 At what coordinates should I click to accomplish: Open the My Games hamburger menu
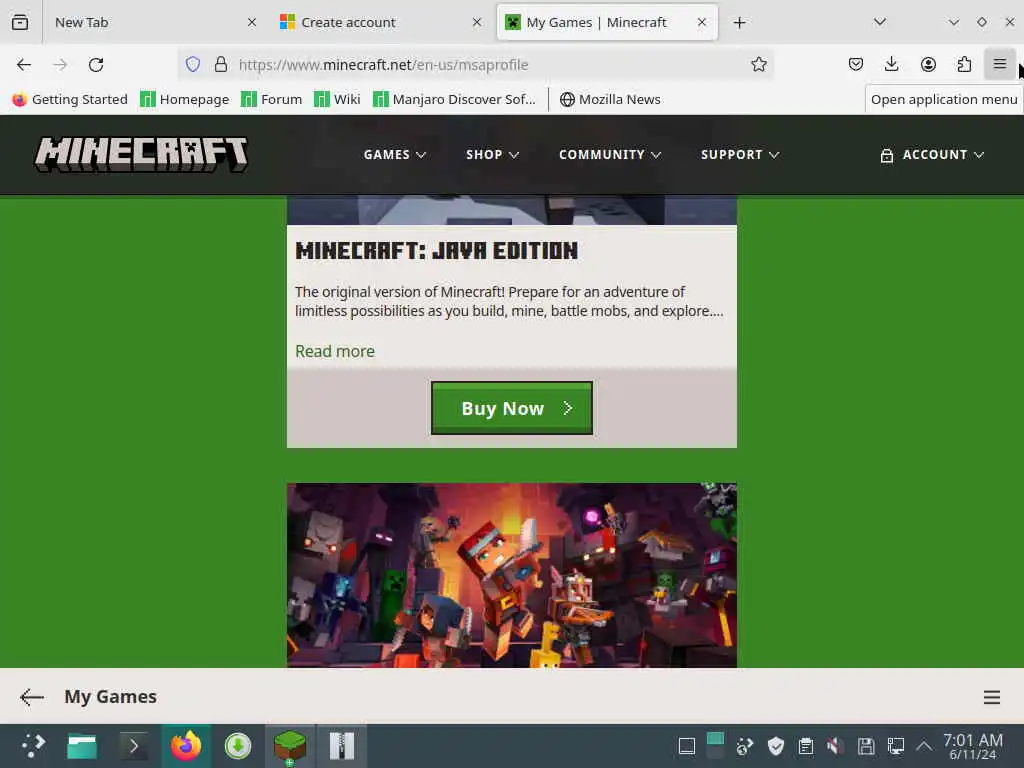click(991, 697)
